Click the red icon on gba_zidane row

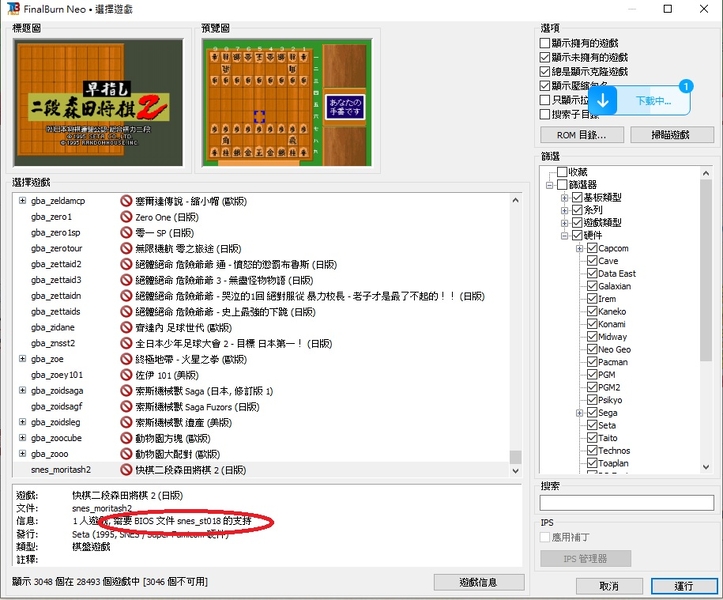(126, 327)
